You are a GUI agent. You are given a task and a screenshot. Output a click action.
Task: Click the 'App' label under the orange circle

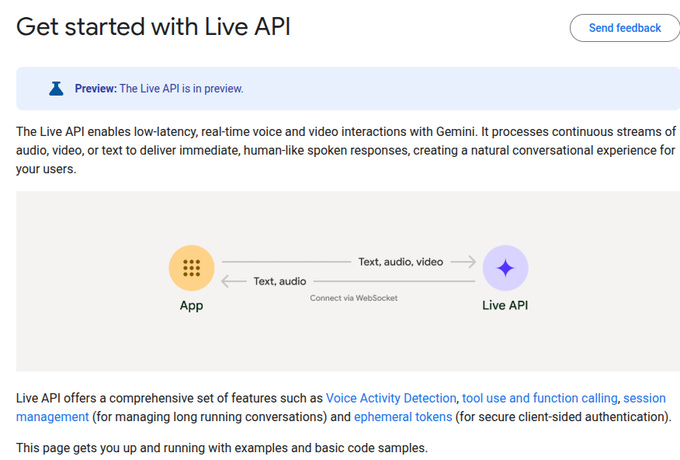click(x=191, y=306)
